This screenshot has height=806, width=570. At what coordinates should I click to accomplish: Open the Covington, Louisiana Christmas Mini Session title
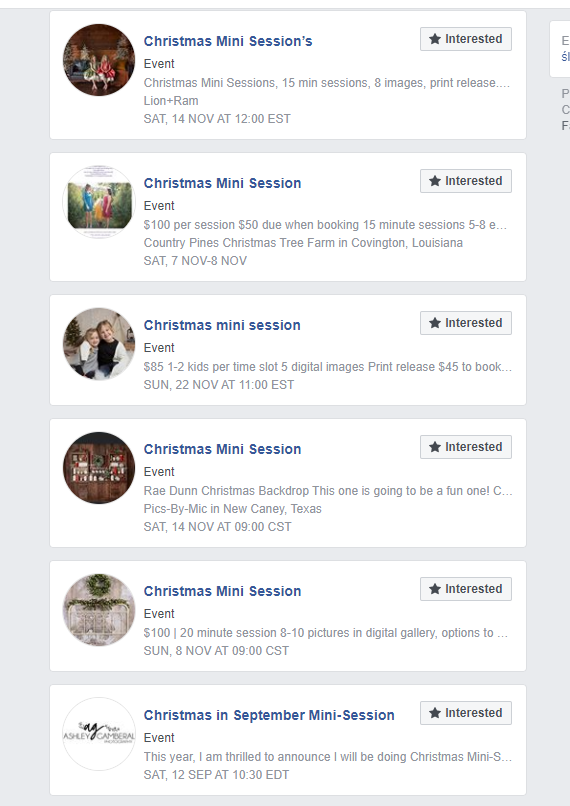(222, 183)
